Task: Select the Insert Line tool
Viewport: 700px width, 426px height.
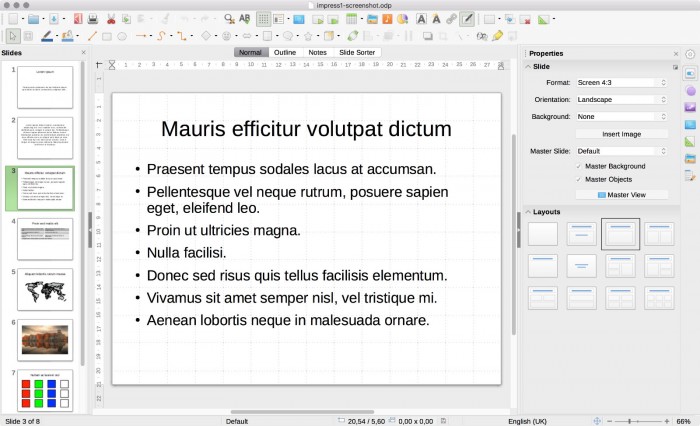Action: pyautogui.click(x=92, y=36)
